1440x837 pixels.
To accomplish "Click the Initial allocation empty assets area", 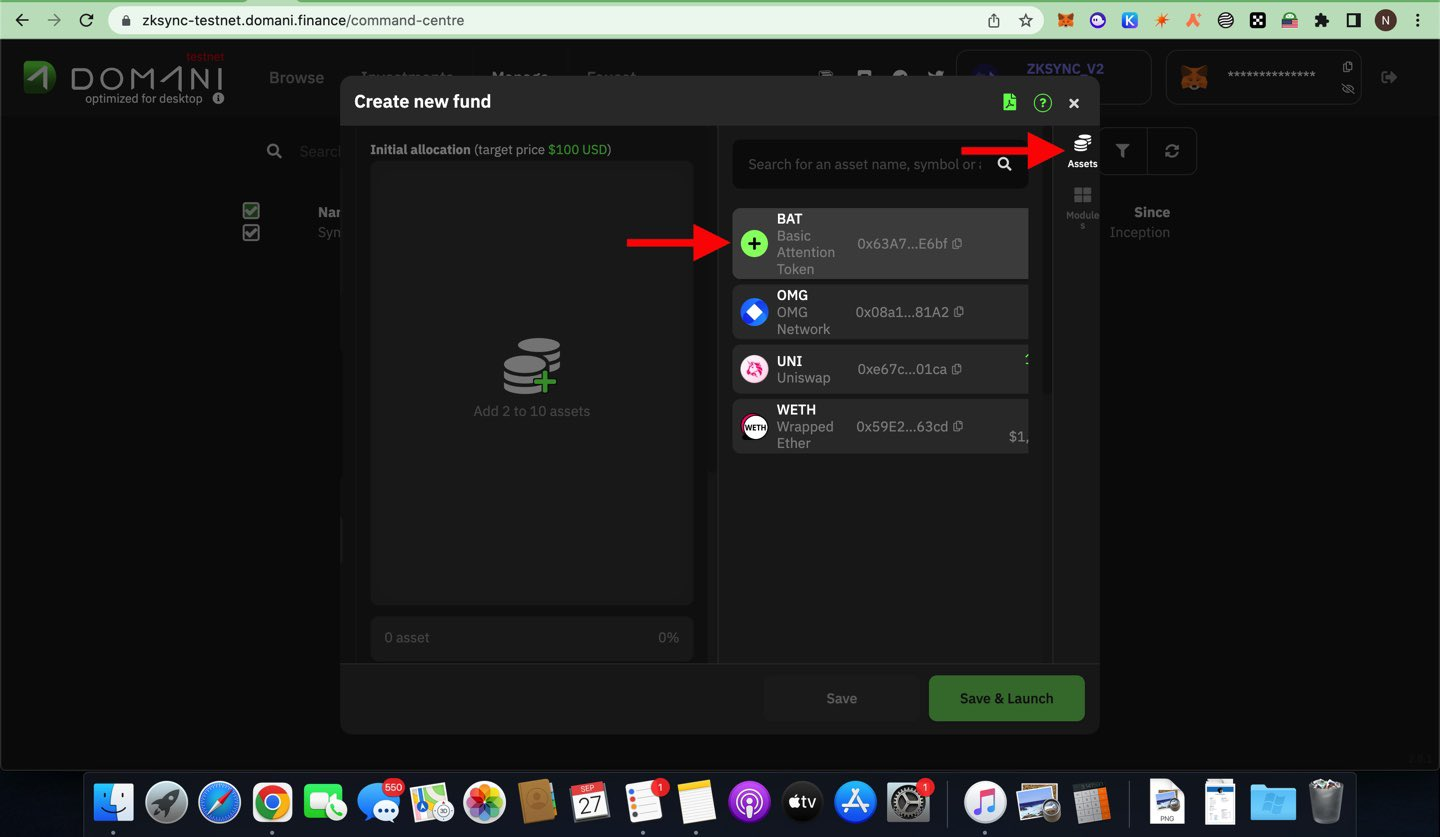I will (532, 383).
